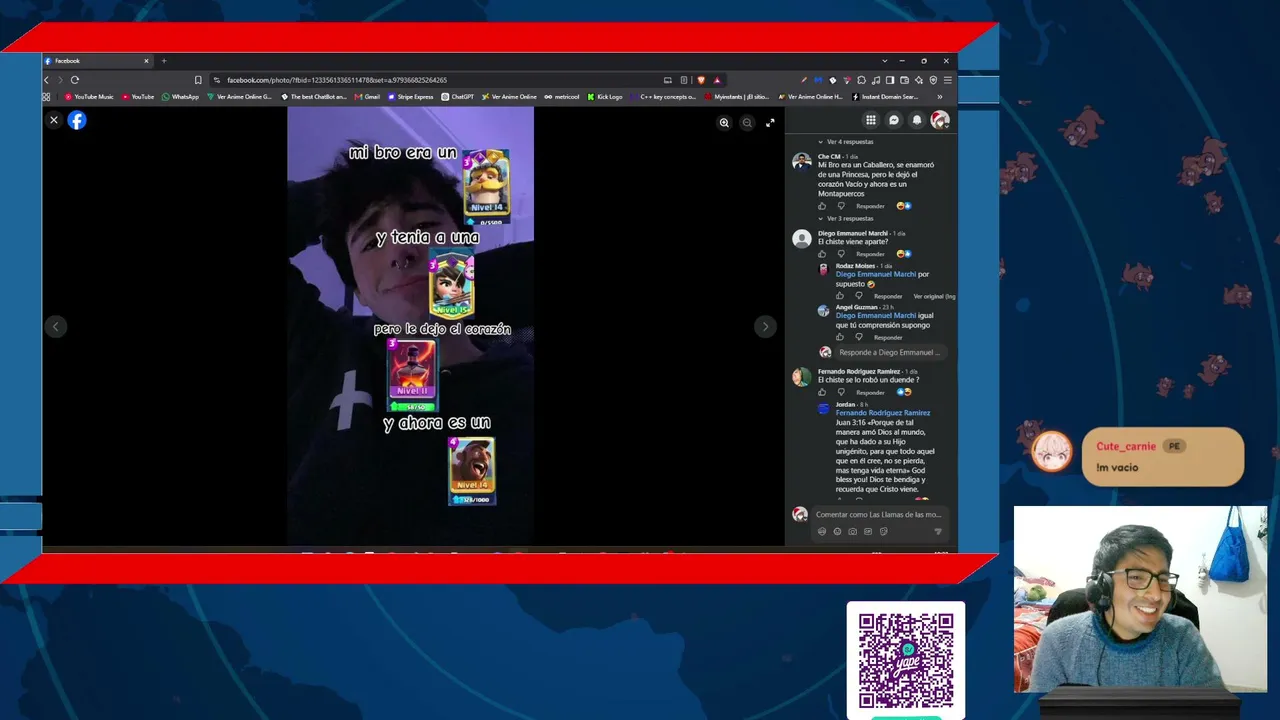Go to the previous photo
The height and width of the screenshot is (720, 1280).
point(55,326)
